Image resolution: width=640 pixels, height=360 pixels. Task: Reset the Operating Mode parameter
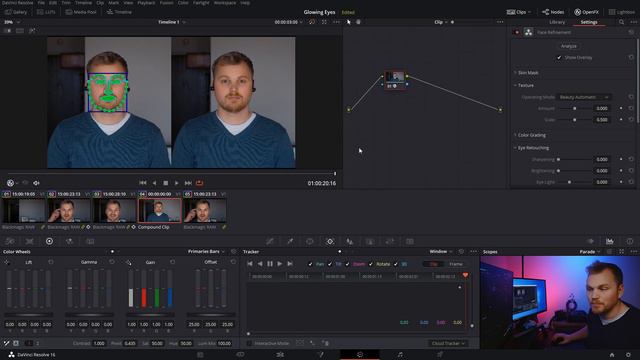(x=631, y=97)
